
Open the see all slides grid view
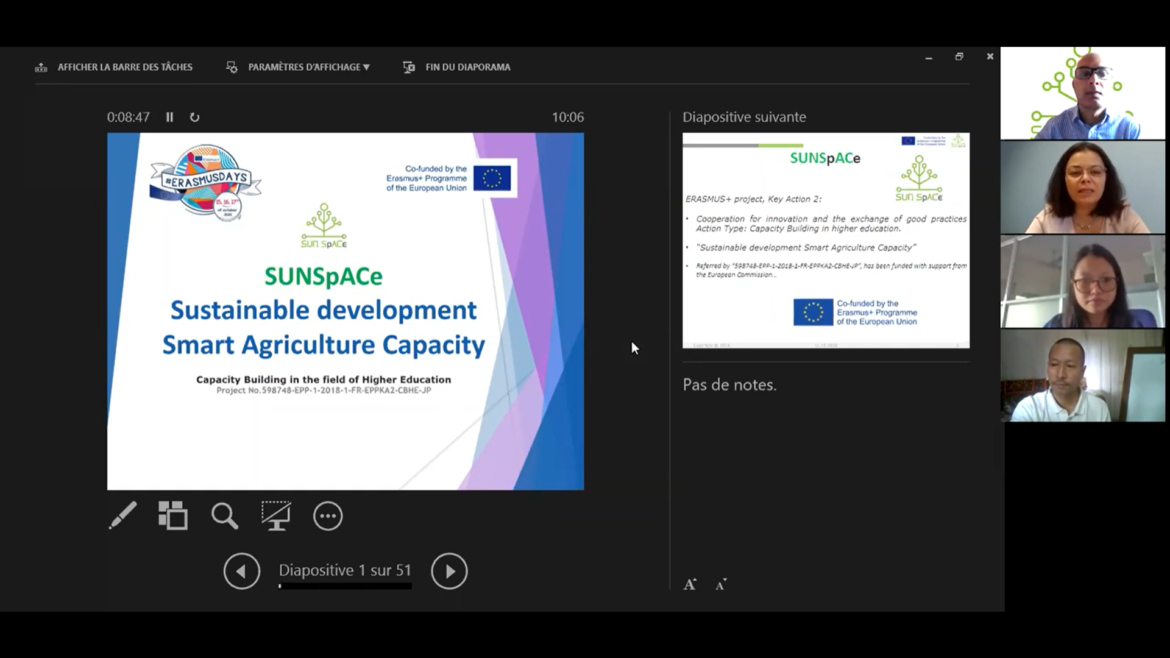point(173,516)
